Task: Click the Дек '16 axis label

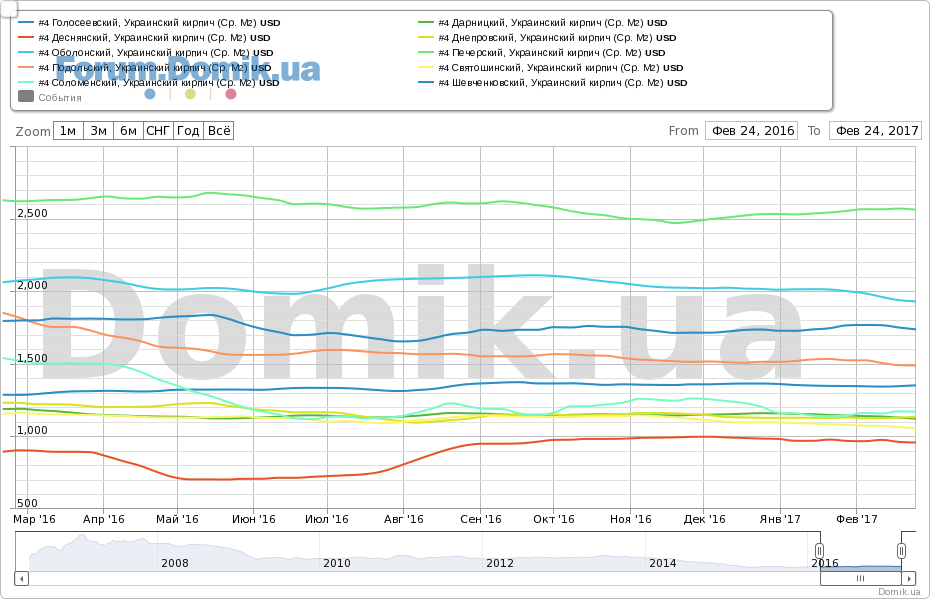Action: coord(704,519)
